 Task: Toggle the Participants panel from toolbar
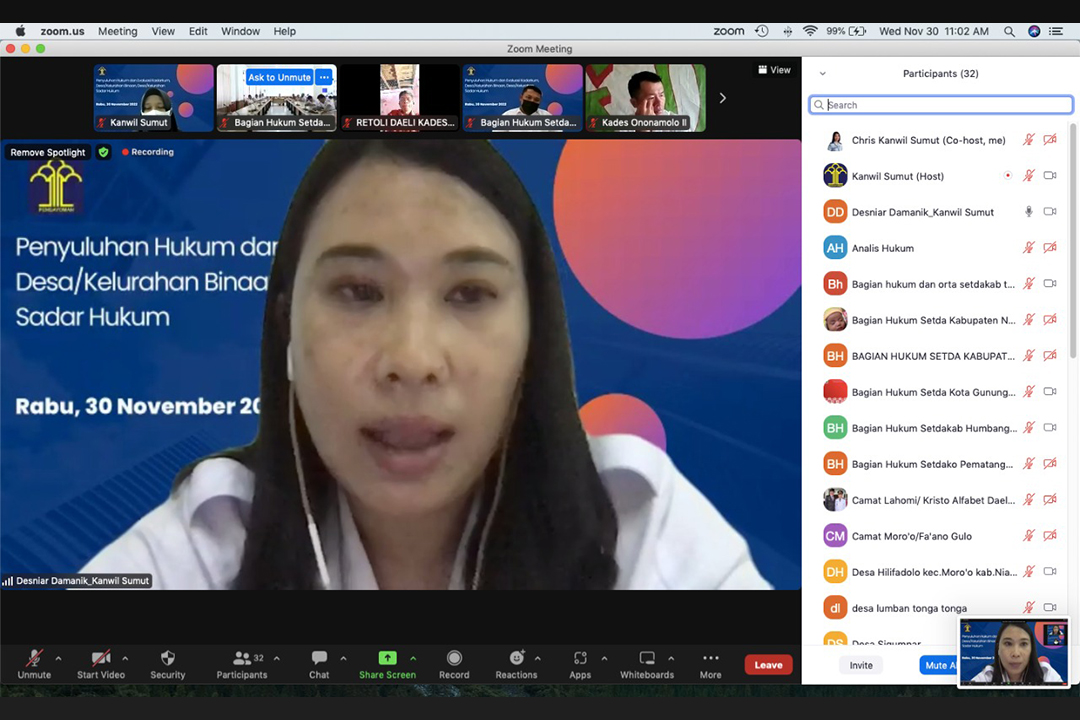242,659
